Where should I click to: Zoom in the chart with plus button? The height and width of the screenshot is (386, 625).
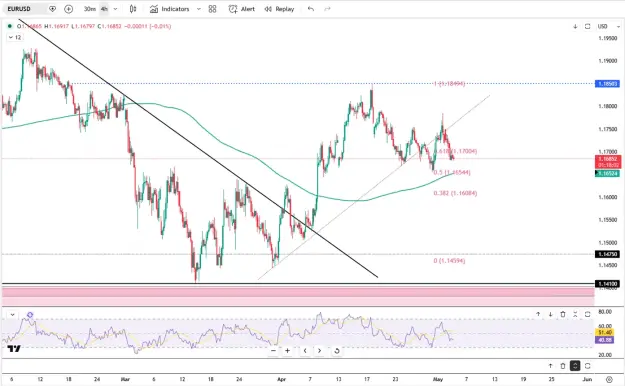coord(287,351)
